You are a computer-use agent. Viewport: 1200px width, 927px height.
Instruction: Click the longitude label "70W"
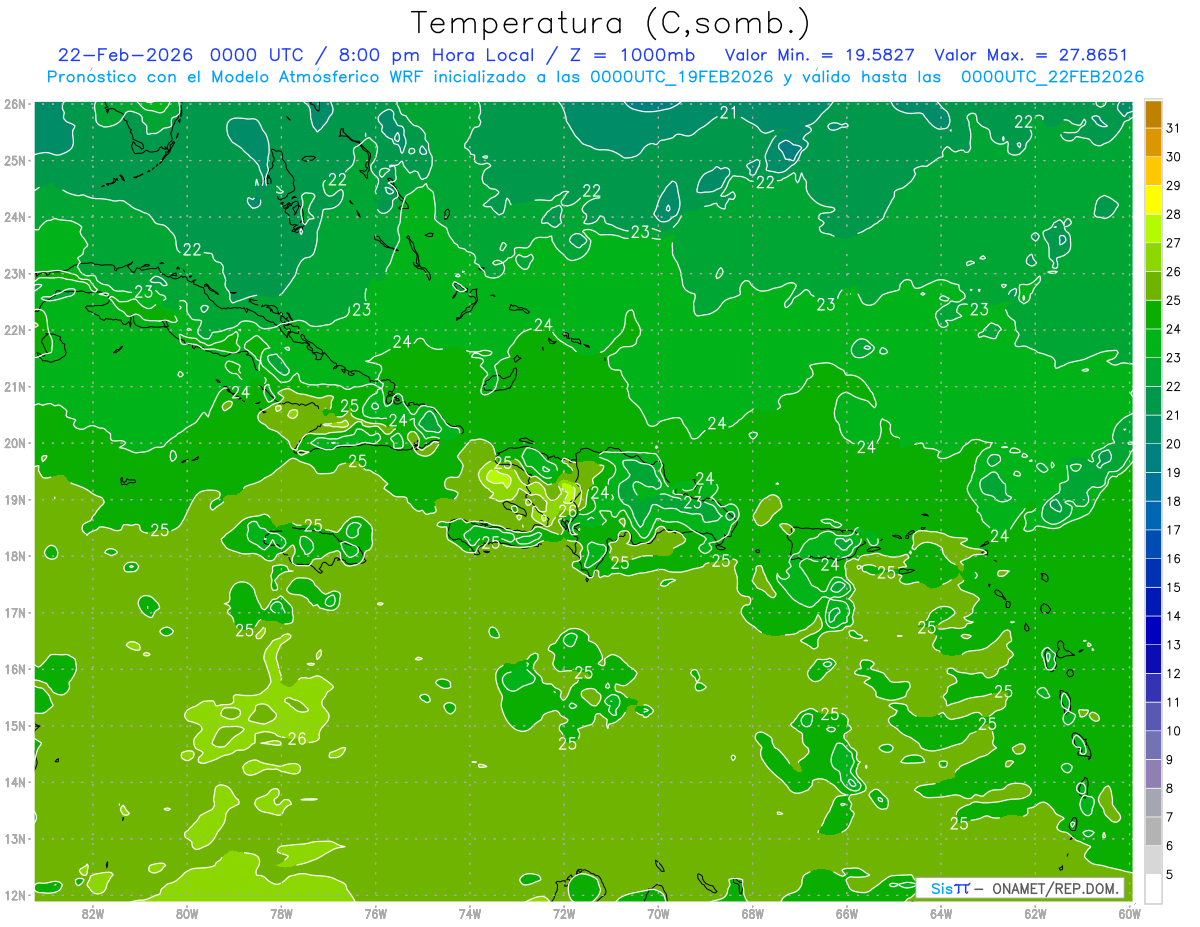point(658,913)
